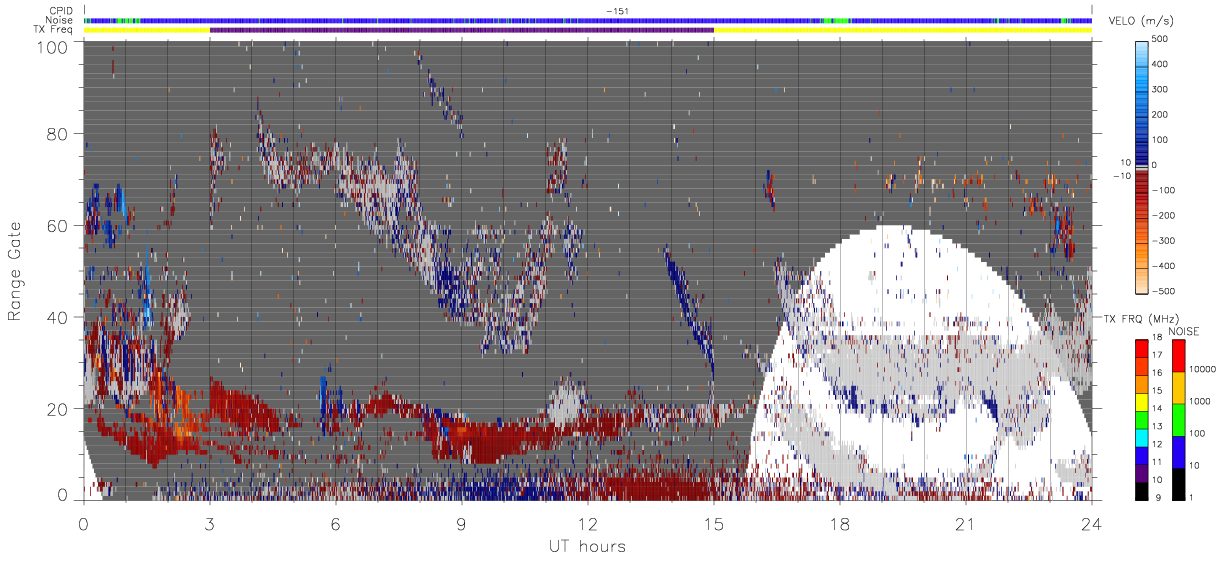Click the '15' tick on UT hours axis

click(713, 524)
